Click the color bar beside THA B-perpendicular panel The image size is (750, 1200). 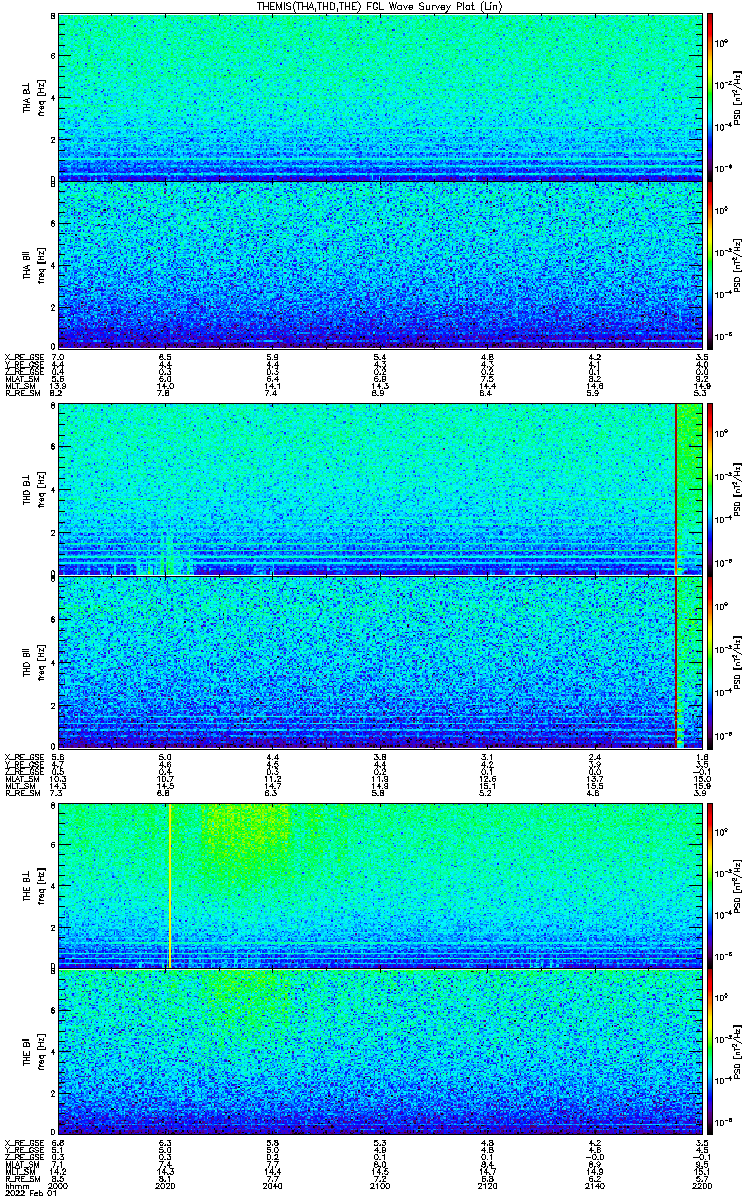click(711, 97)
